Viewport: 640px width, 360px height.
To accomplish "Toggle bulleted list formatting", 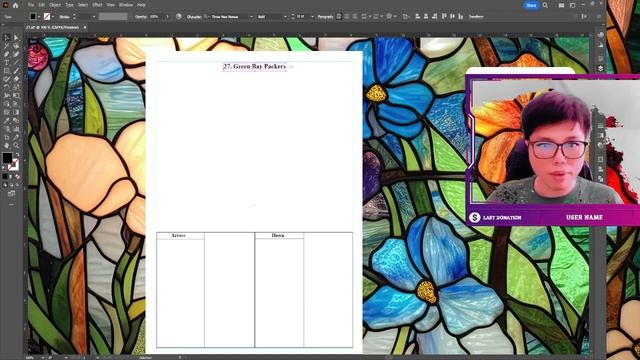I will (364, 17).
